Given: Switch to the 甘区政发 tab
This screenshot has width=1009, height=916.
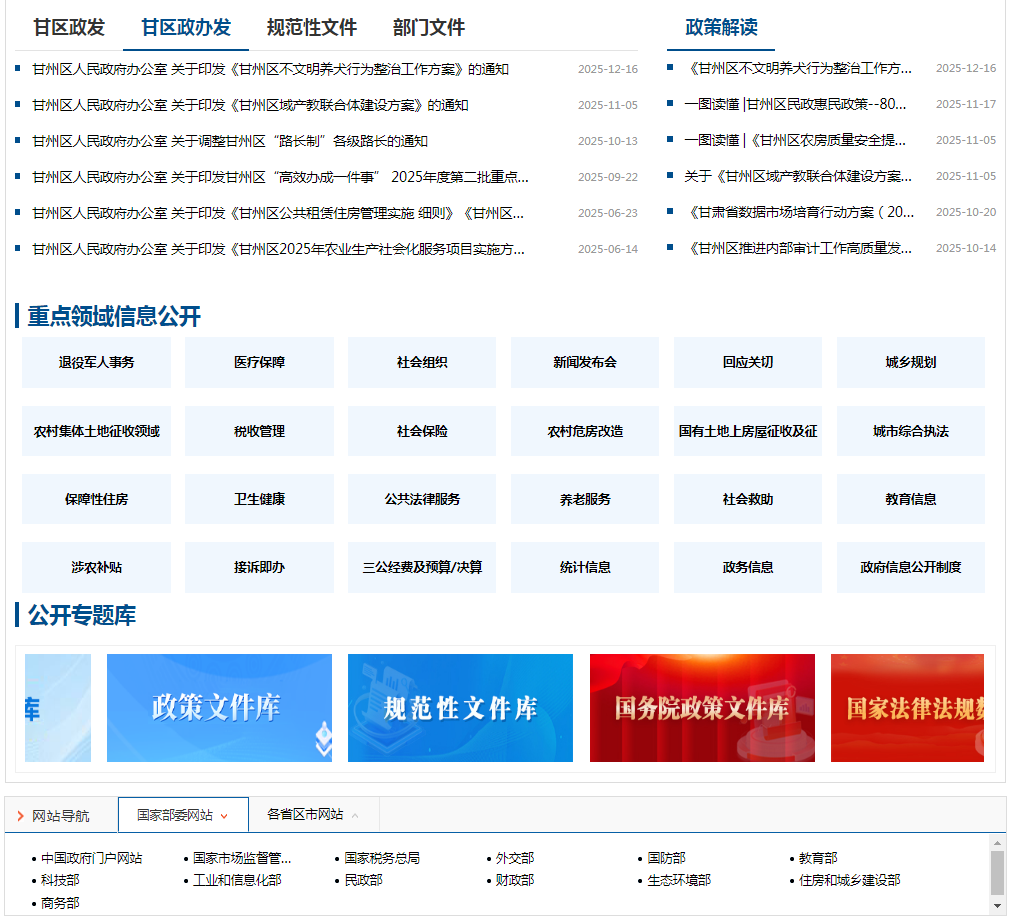Looking at the screenshot, I should (69, 27).
